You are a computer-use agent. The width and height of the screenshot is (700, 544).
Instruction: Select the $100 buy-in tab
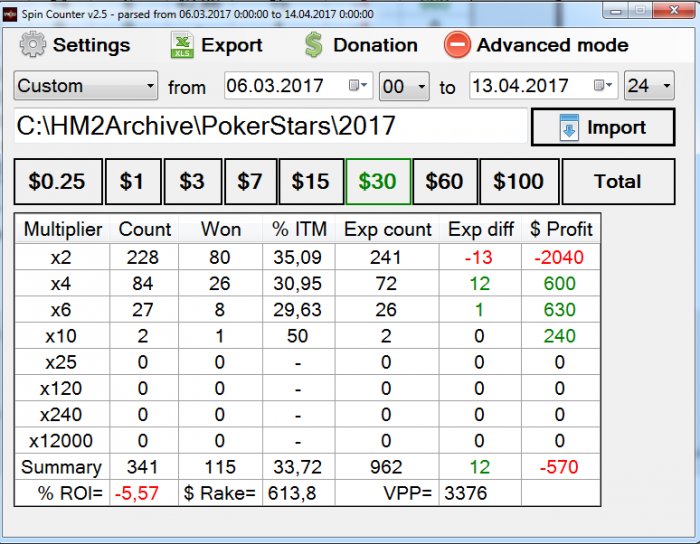point(519,182)
